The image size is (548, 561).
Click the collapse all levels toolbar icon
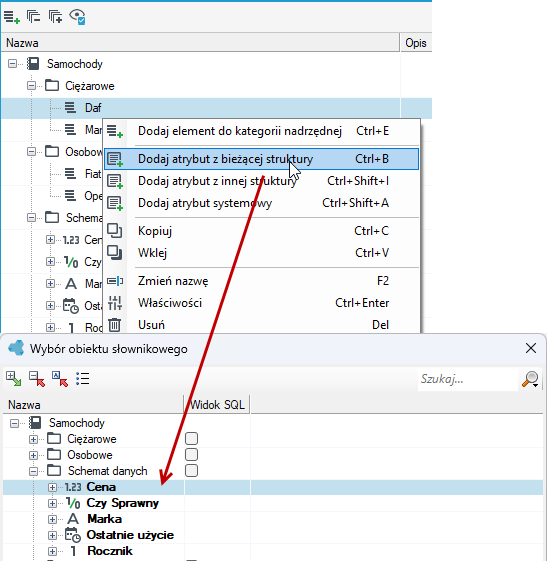(33, 16)
